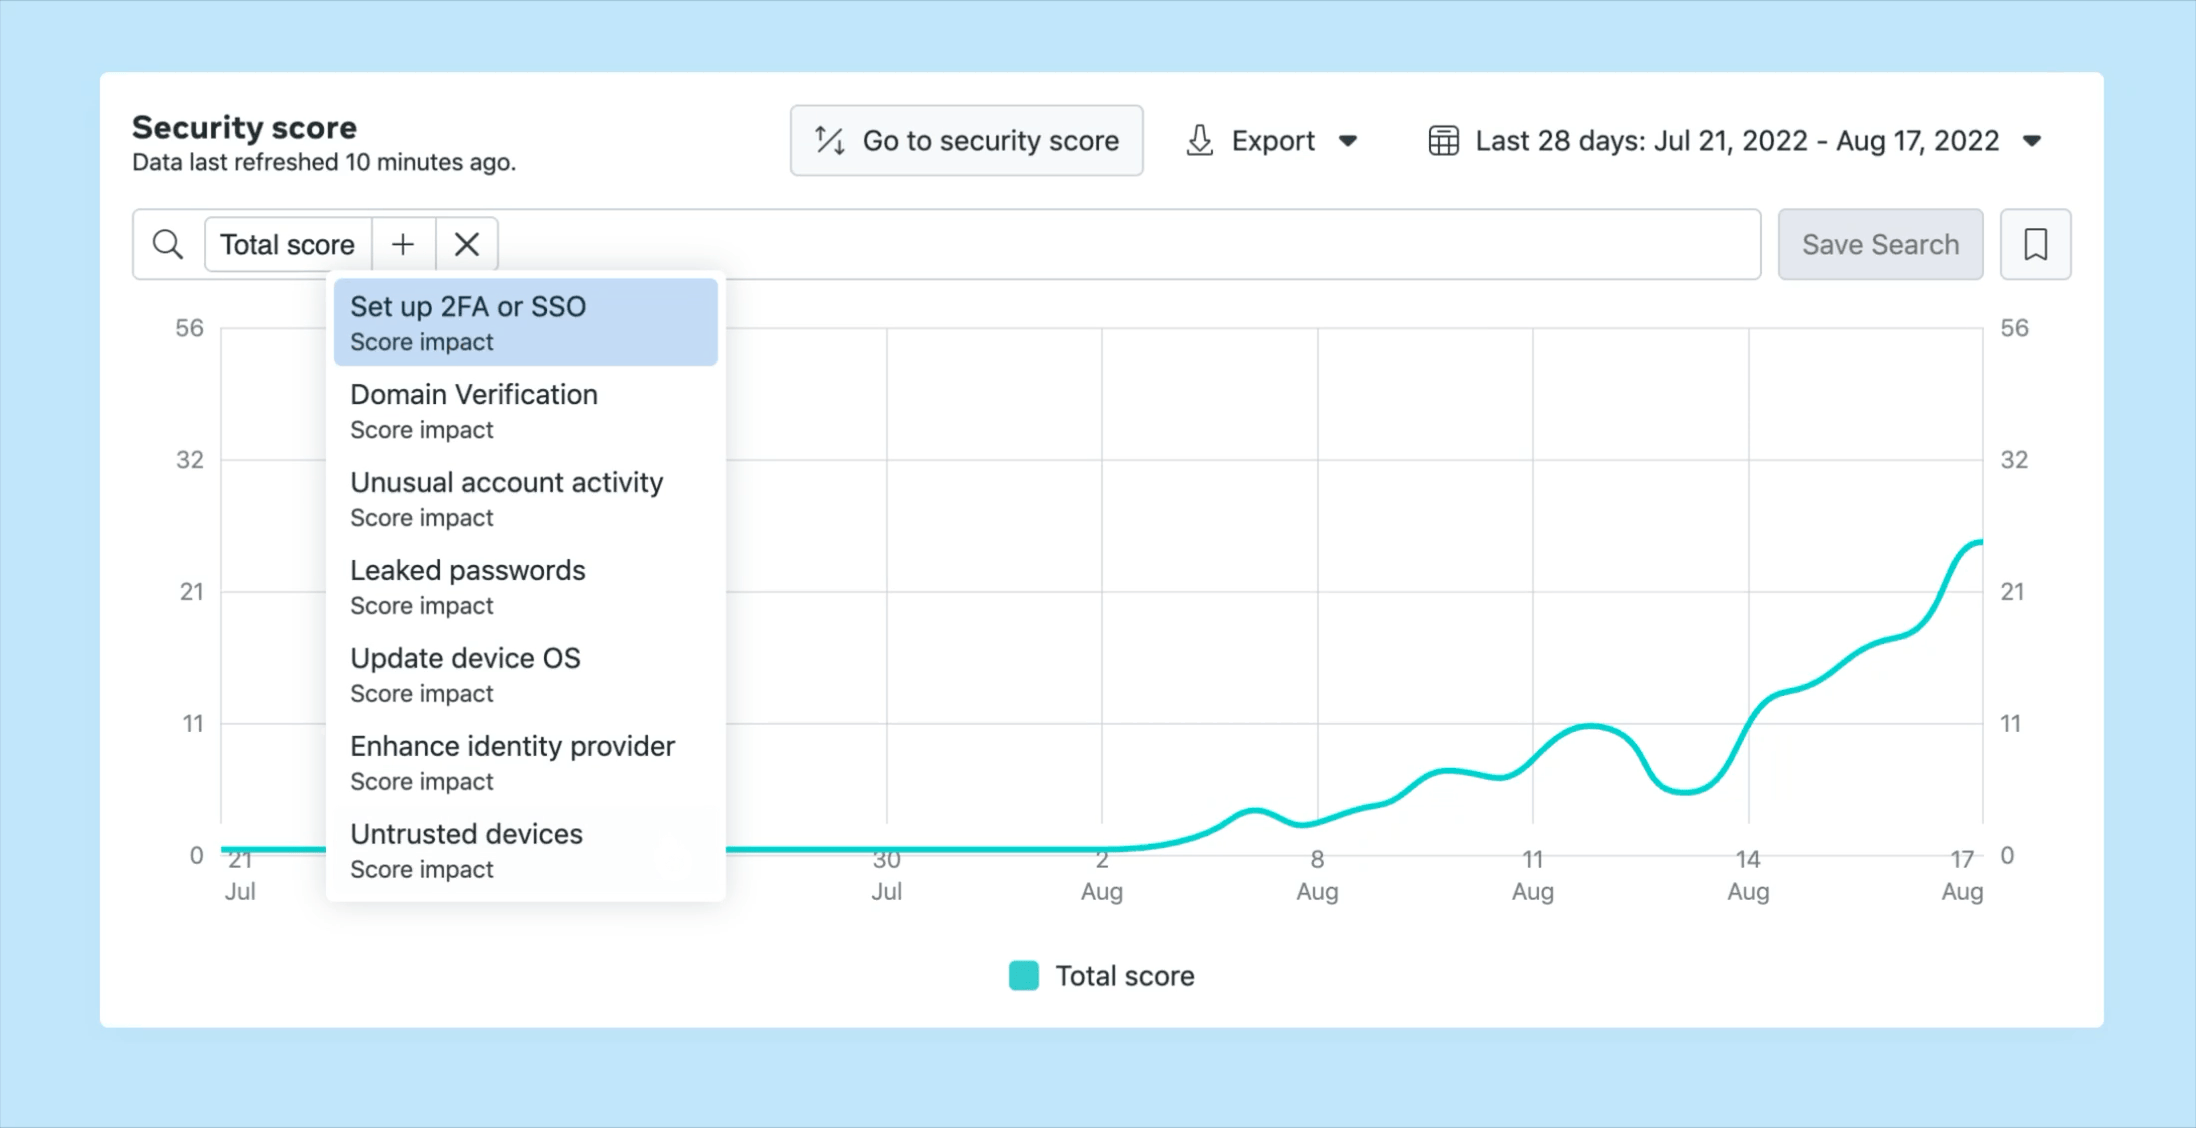The width and height of the screenshot is (2196, 1128).
Task: Select Untrusted devices score impact
Action: 525,850
